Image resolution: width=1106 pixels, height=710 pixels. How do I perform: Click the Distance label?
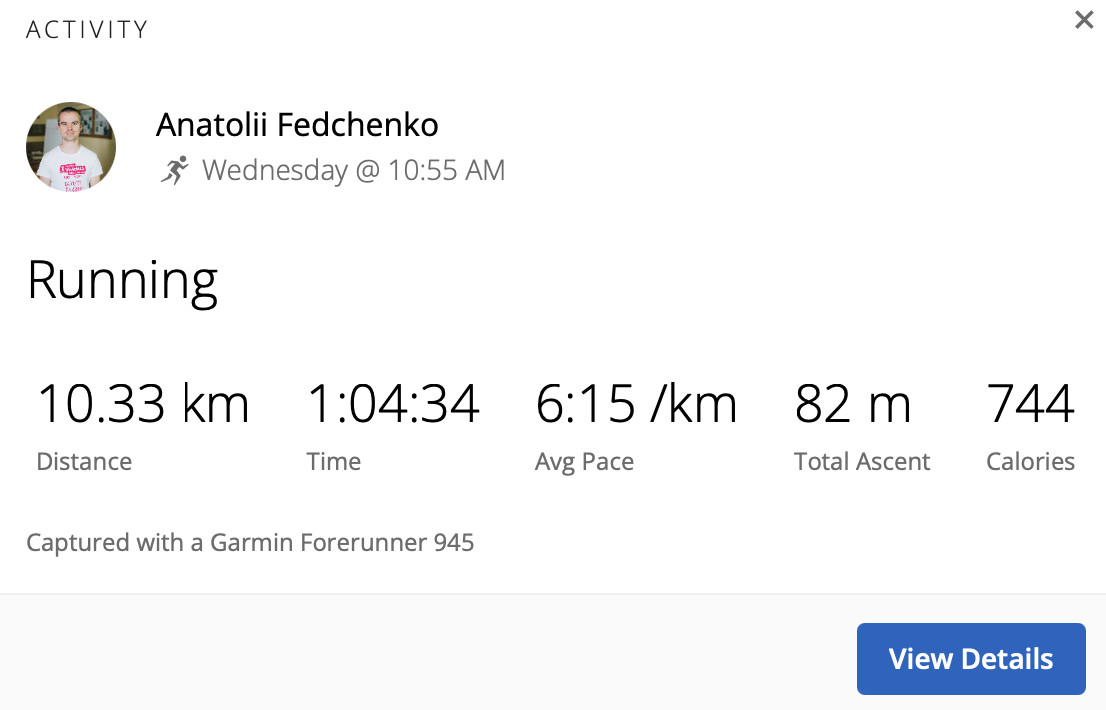pyautogui.click(x=84, y=461)
